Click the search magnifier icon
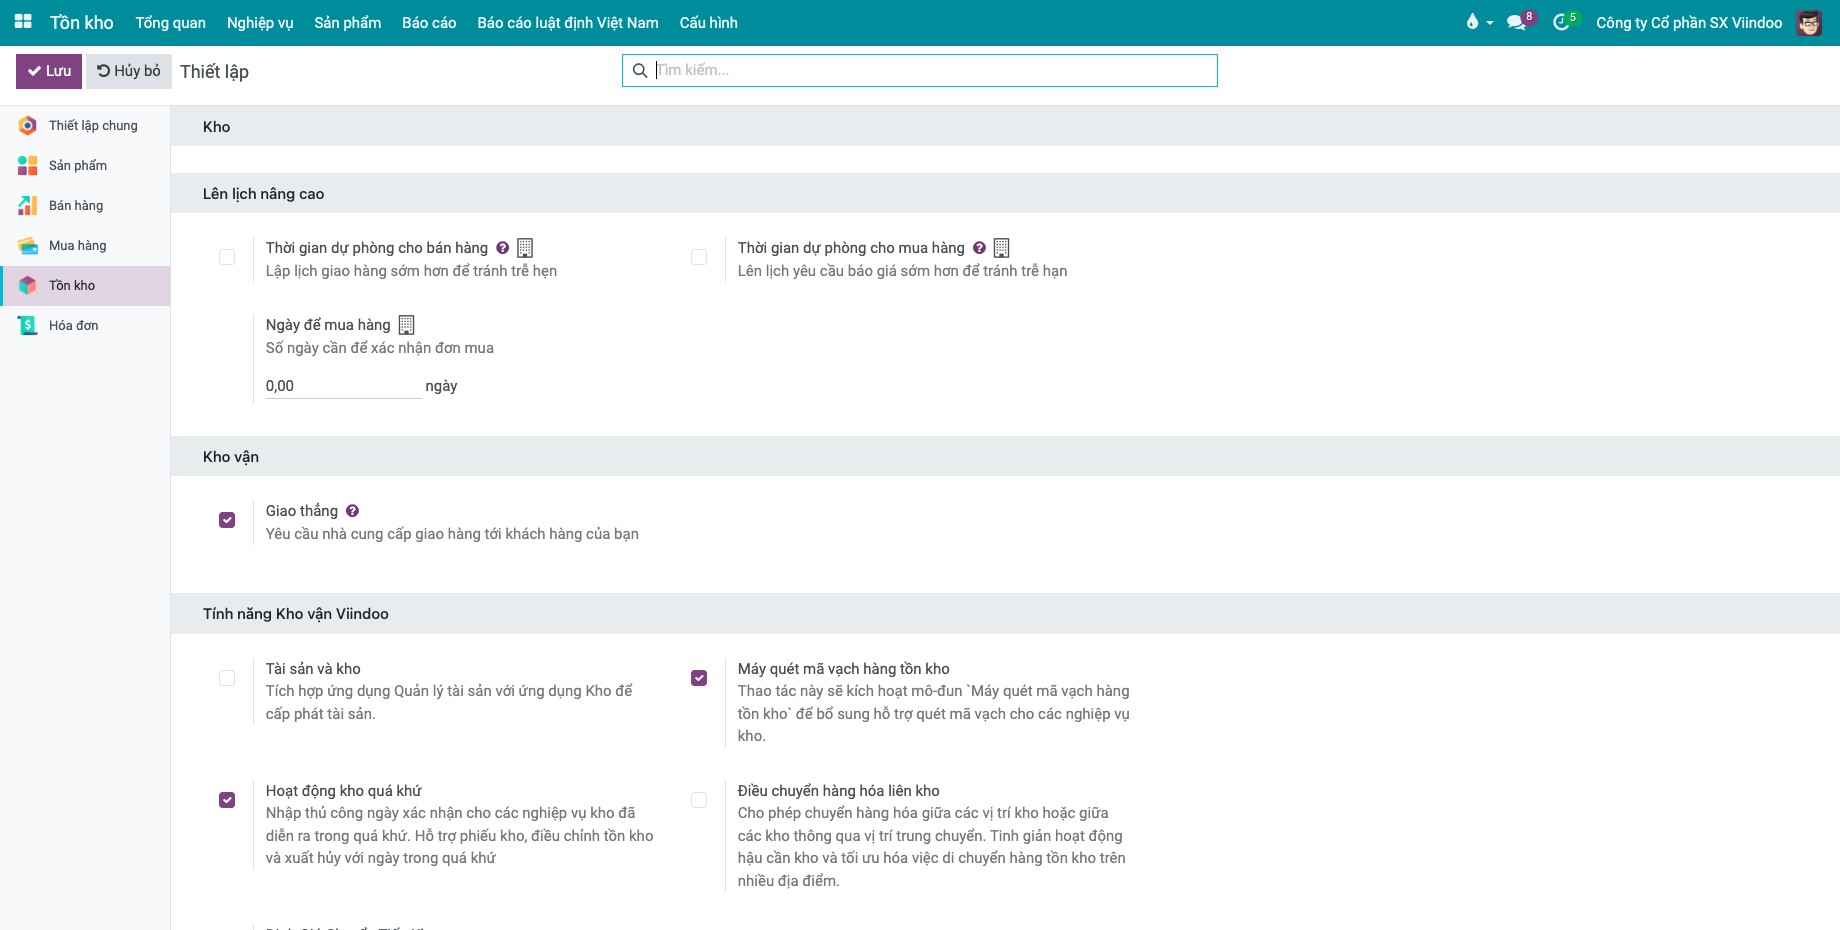The width and height of the screenshot is (1840, 930). [640, 70]
